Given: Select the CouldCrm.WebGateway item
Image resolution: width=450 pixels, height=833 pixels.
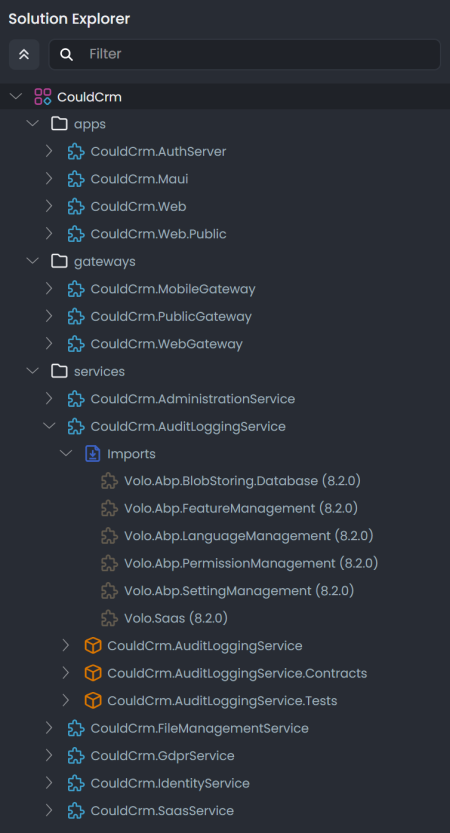Looking at the screenshot, I should click(166, 344).
